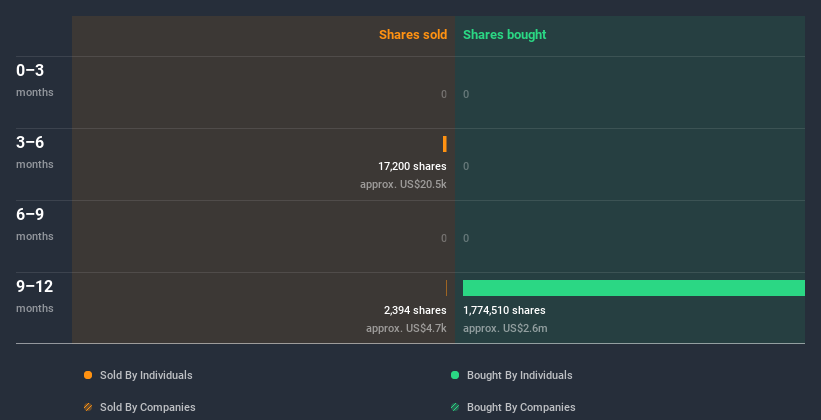Viewport: 821px width, 420px height.
Task: Select the Bought By Companies legend label
Action: coord(521,407)
